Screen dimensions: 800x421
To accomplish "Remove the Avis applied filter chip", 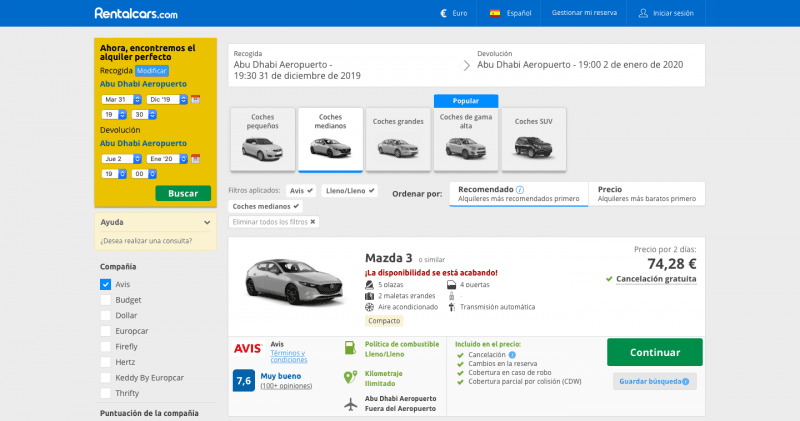I will tap(301, 191).
